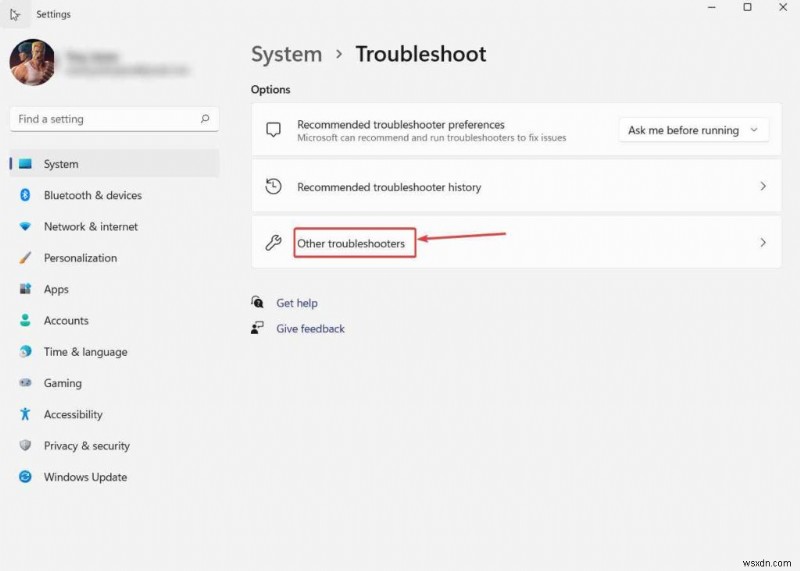This screenshot has height=571, width=800.
Task: Go to Gaming settings
Action: (114, 383)
